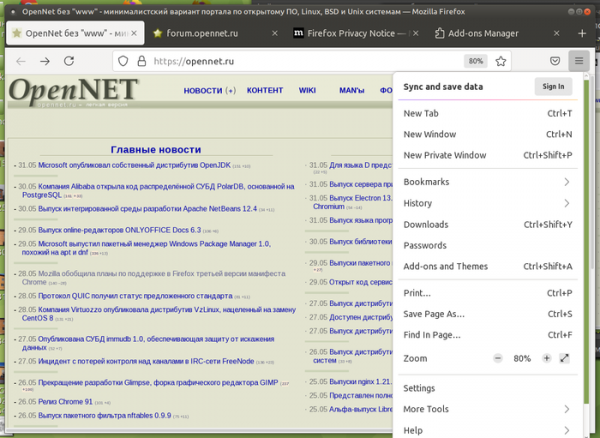Image resolution: width=600 pixels, height=438 pixels.
Task: Click the opennet.ru URL address field
Action: [300, 61]
